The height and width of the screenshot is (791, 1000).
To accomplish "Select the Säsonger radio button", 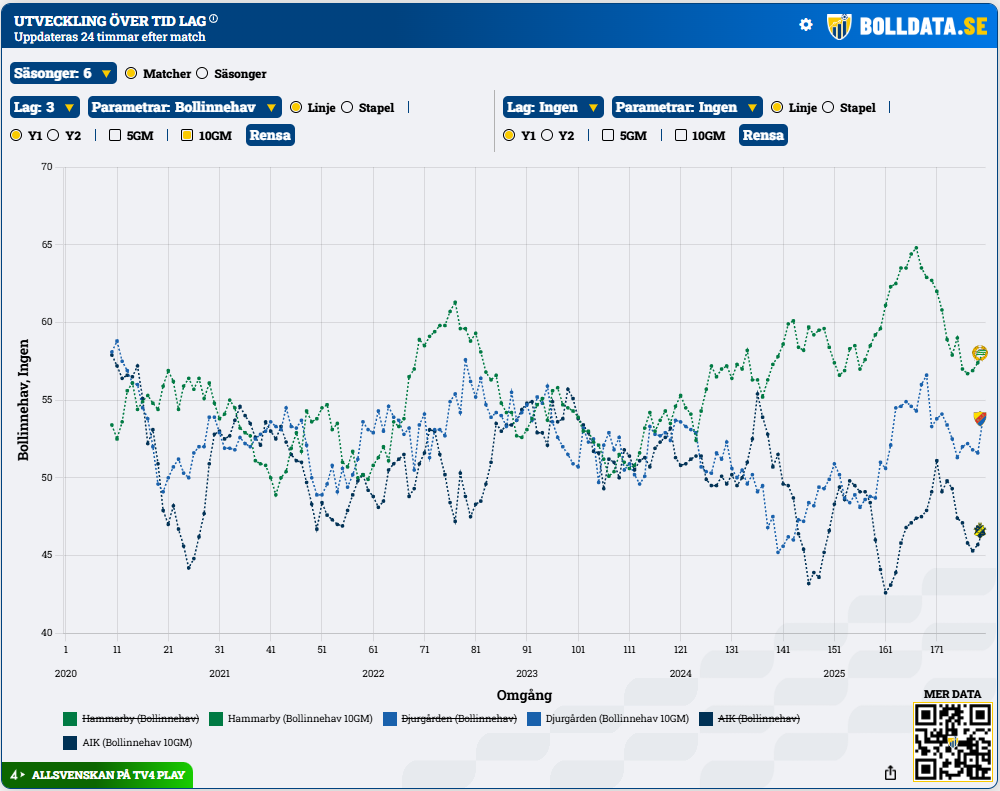I will pyautogui.click(x=202, y=73).
